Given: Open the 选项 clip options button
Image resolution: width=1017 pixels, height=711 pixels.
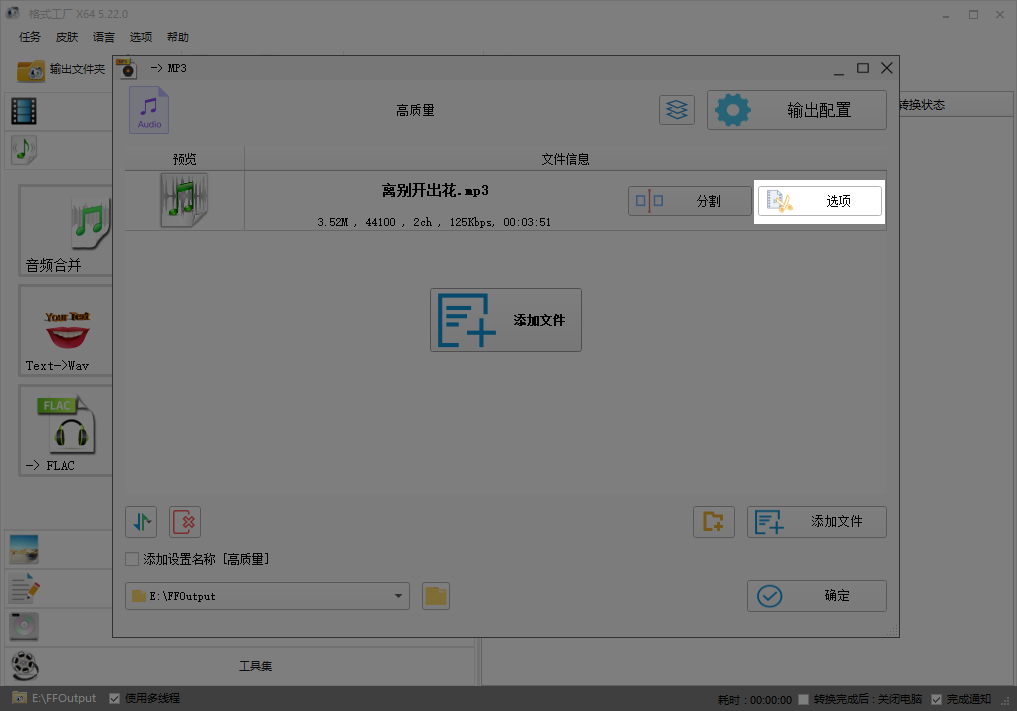Looking at the screenshot, I should coord(820,201).
